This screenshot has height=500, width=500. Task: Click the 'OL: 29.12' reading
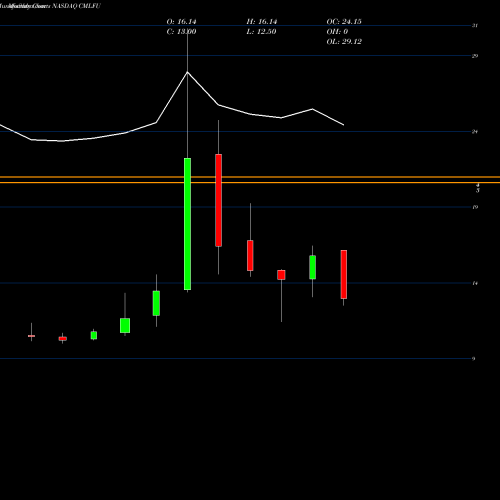click(344, 42)
